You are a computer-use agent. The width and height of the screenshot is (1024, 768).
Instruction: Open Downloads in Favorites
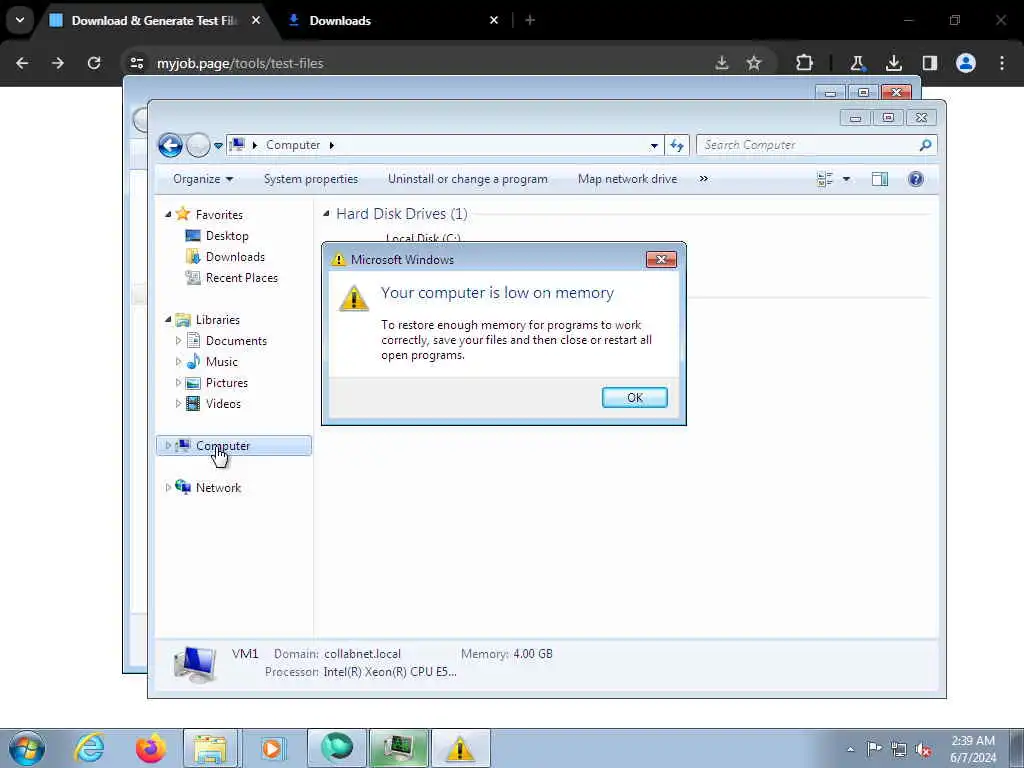[x=235, y=257]
